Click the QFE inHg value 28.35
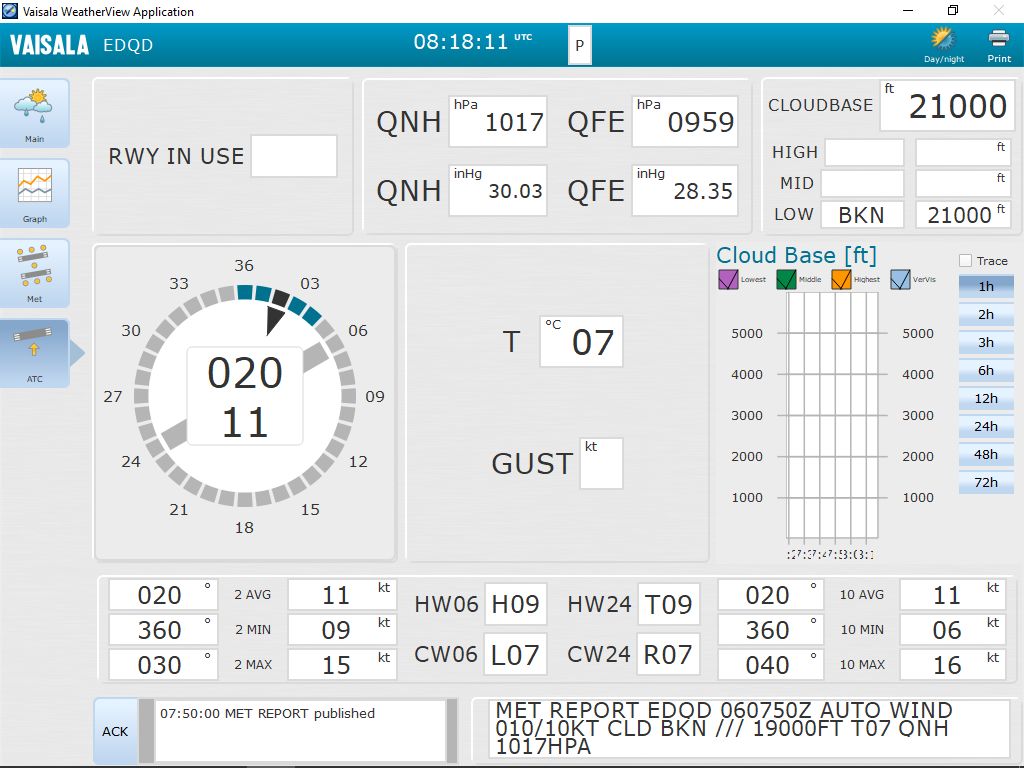This screenshot has height=768, width=1024. [684, 190]
